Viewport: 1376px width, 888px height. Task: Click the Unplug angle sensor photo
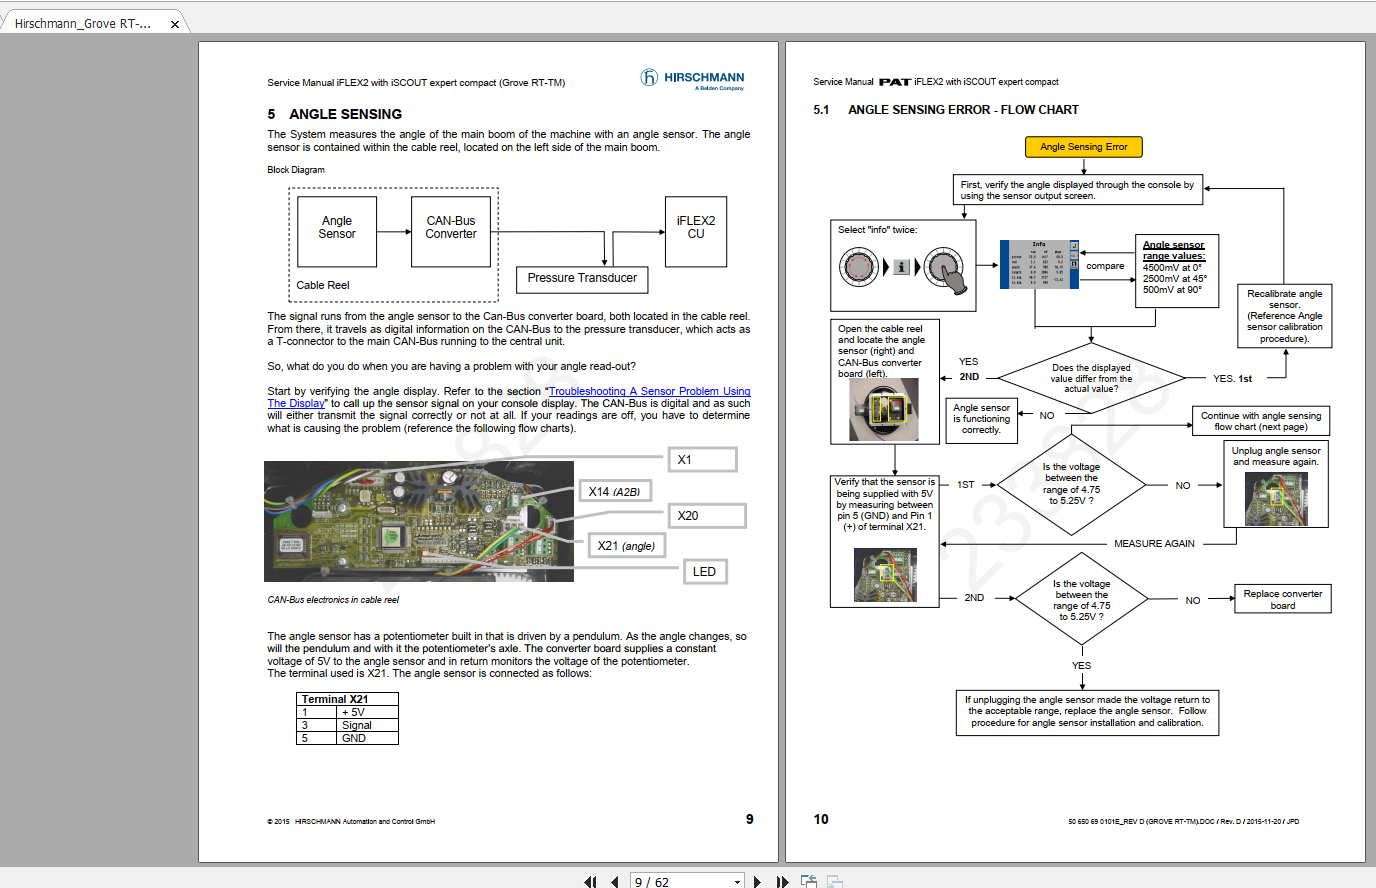(1276, 498)
